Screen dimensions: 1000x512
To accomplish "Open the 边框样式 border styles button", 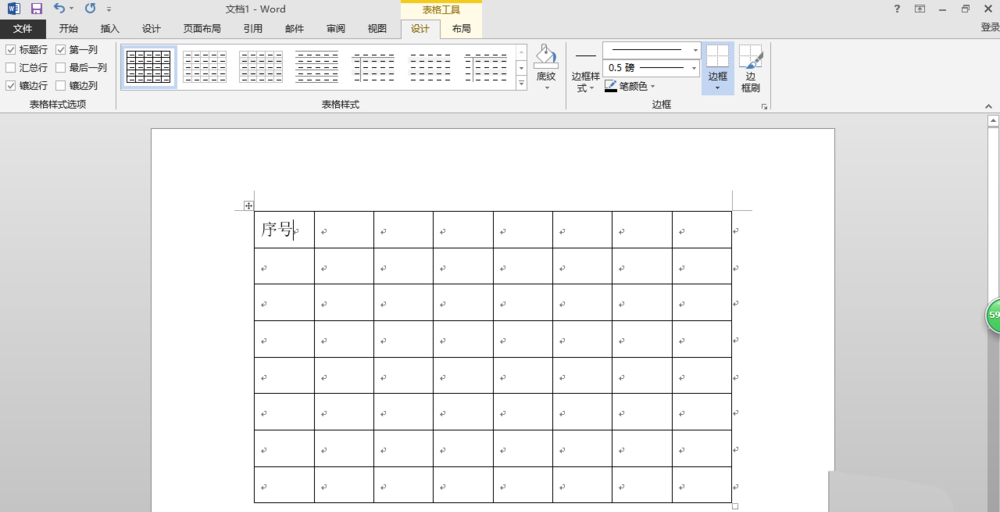I will pos(585,69).
